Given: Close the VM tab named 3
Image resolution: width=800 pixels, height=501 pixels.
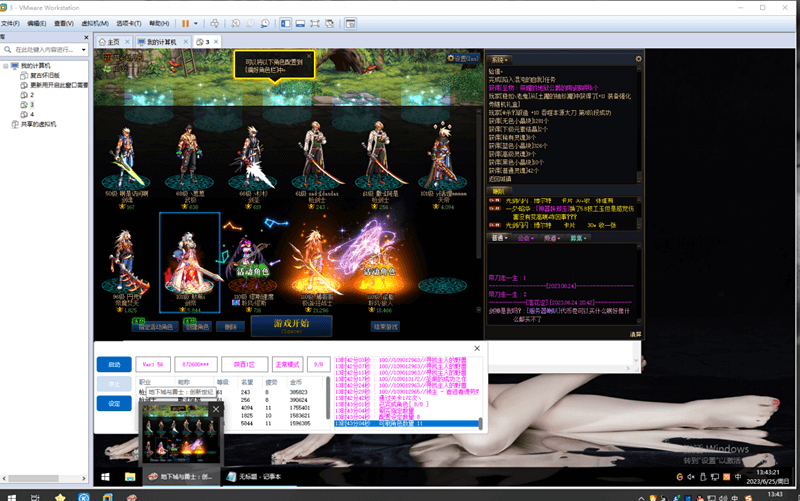Looking at the screenshot, I should click(216, 42).
